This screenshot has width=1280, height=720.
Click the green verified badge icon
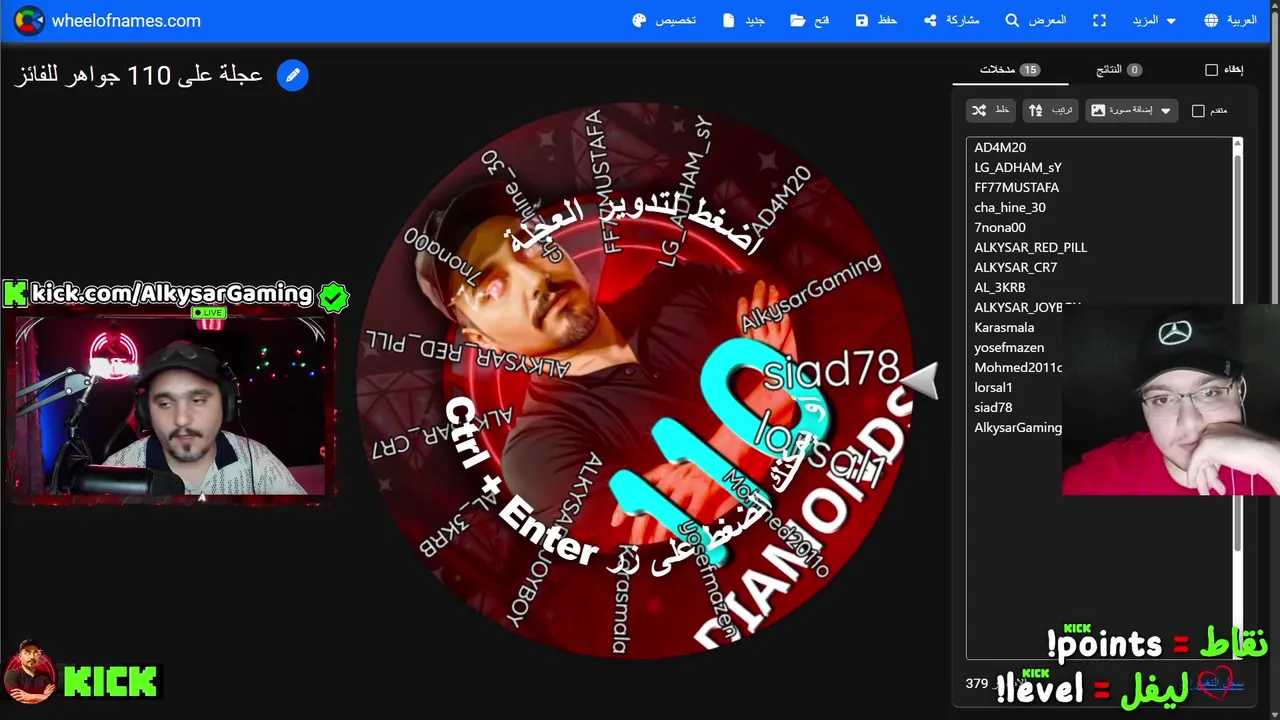point(333,296)
